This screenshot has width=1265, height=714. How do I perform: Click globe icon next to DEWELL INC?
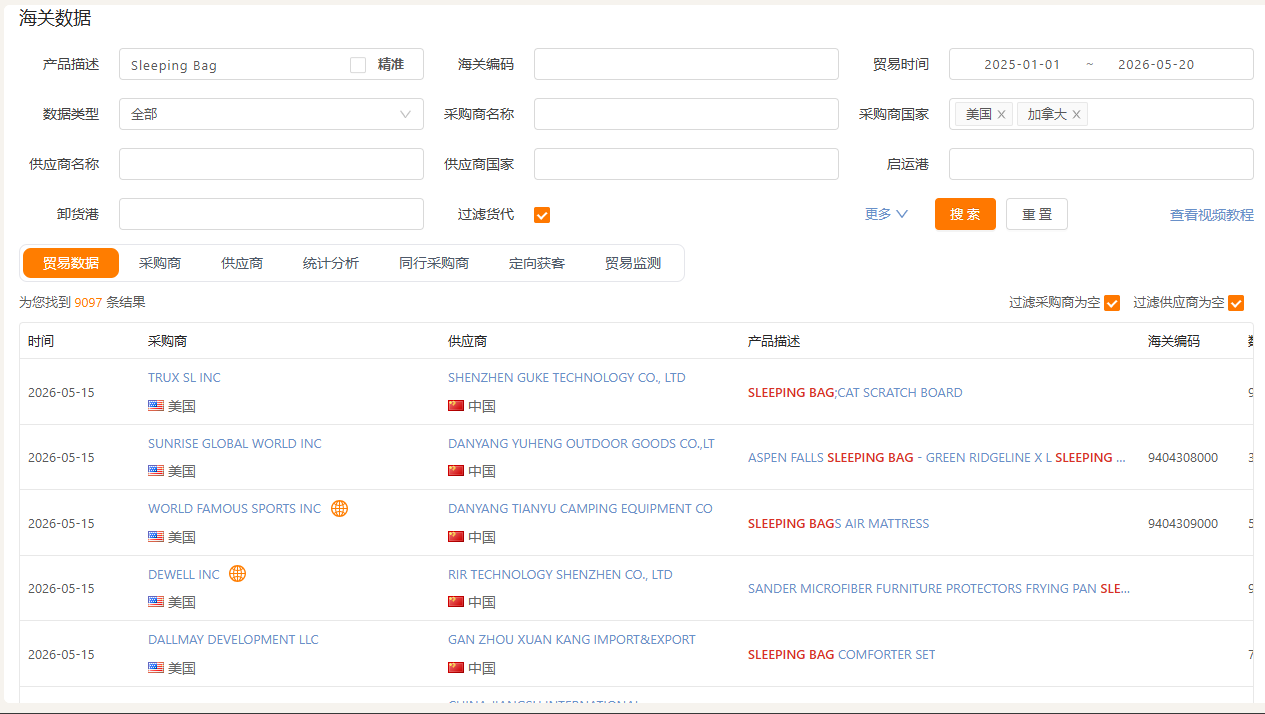pos(237,574)
